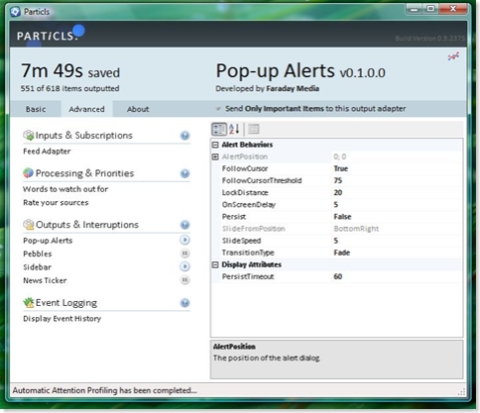Select the FollowCursor property name

click(245, 169)
